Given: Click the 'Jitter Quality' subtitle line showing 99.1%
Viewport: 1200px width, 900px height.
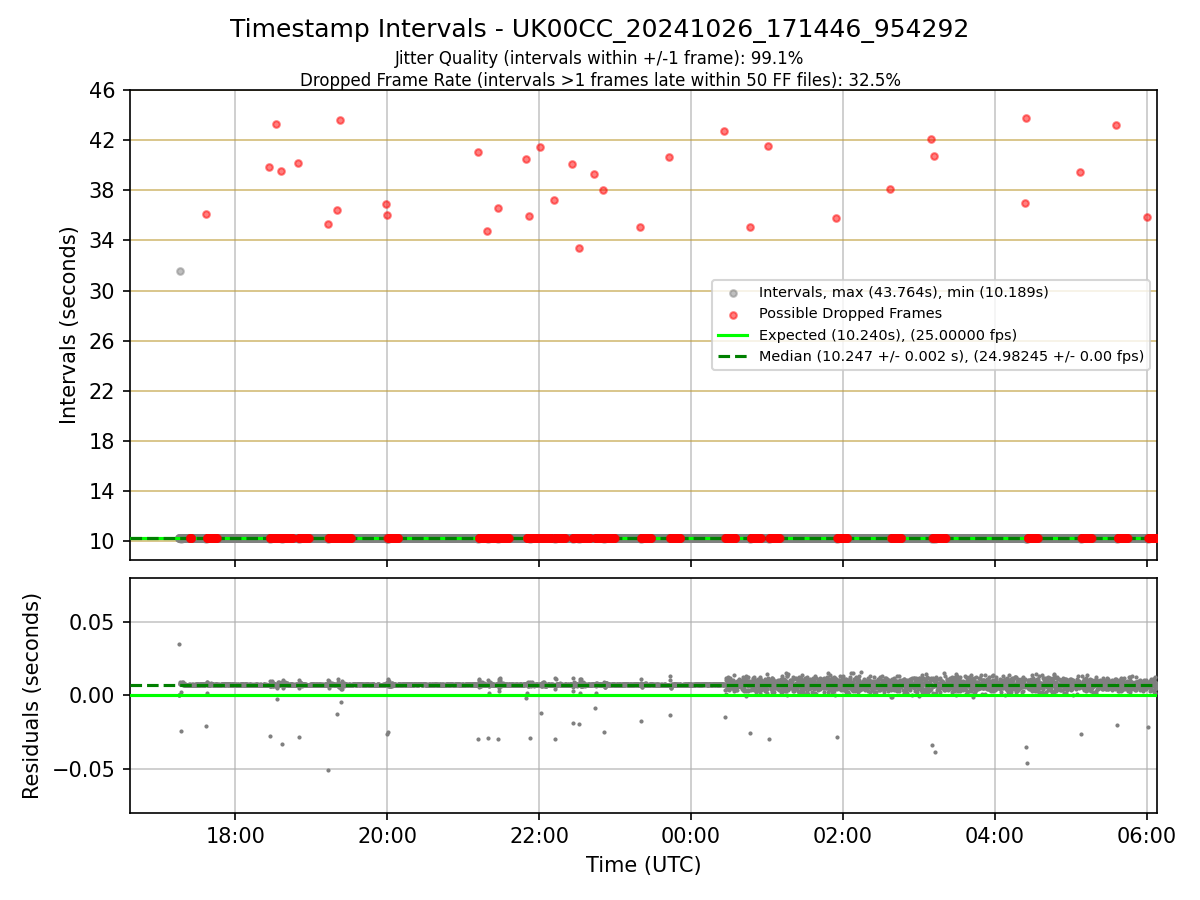Looking at the screenshot, I should (x=599, y=58).
